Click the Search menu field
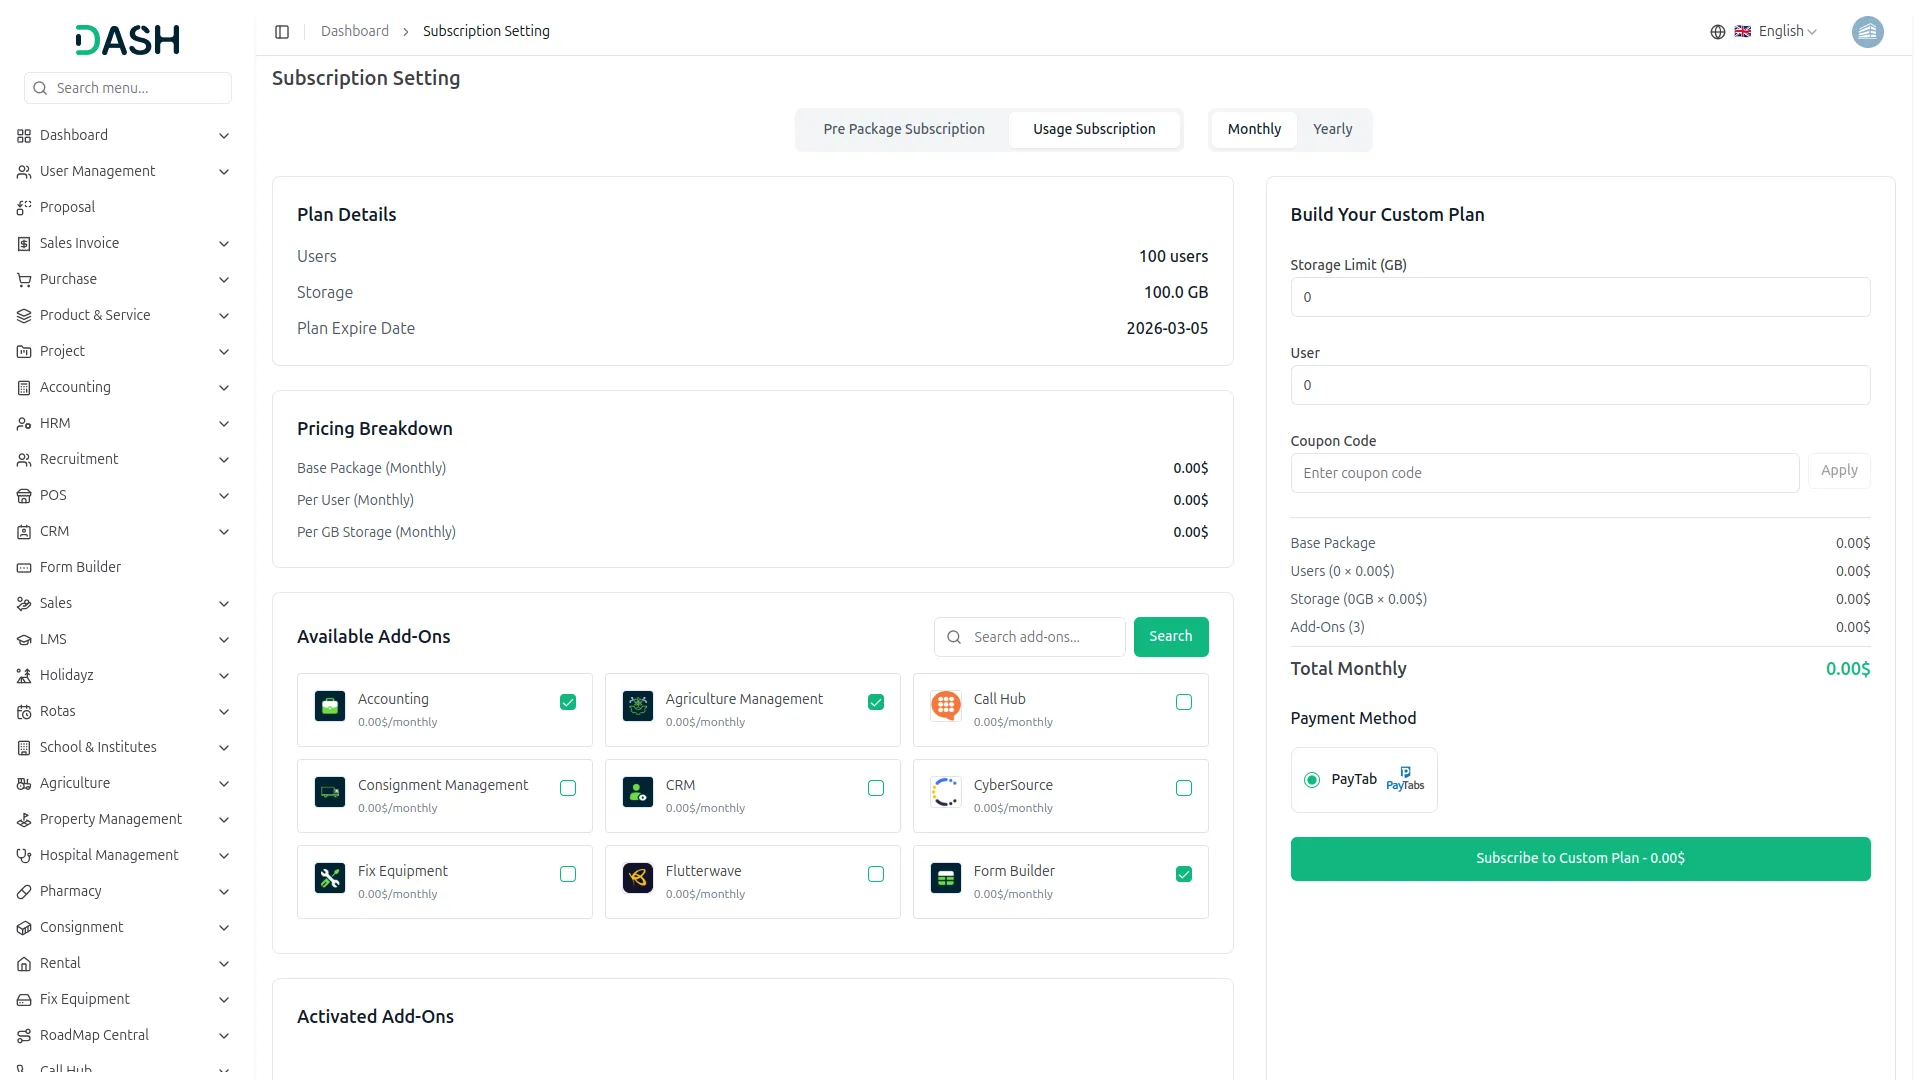 (128, 88)
